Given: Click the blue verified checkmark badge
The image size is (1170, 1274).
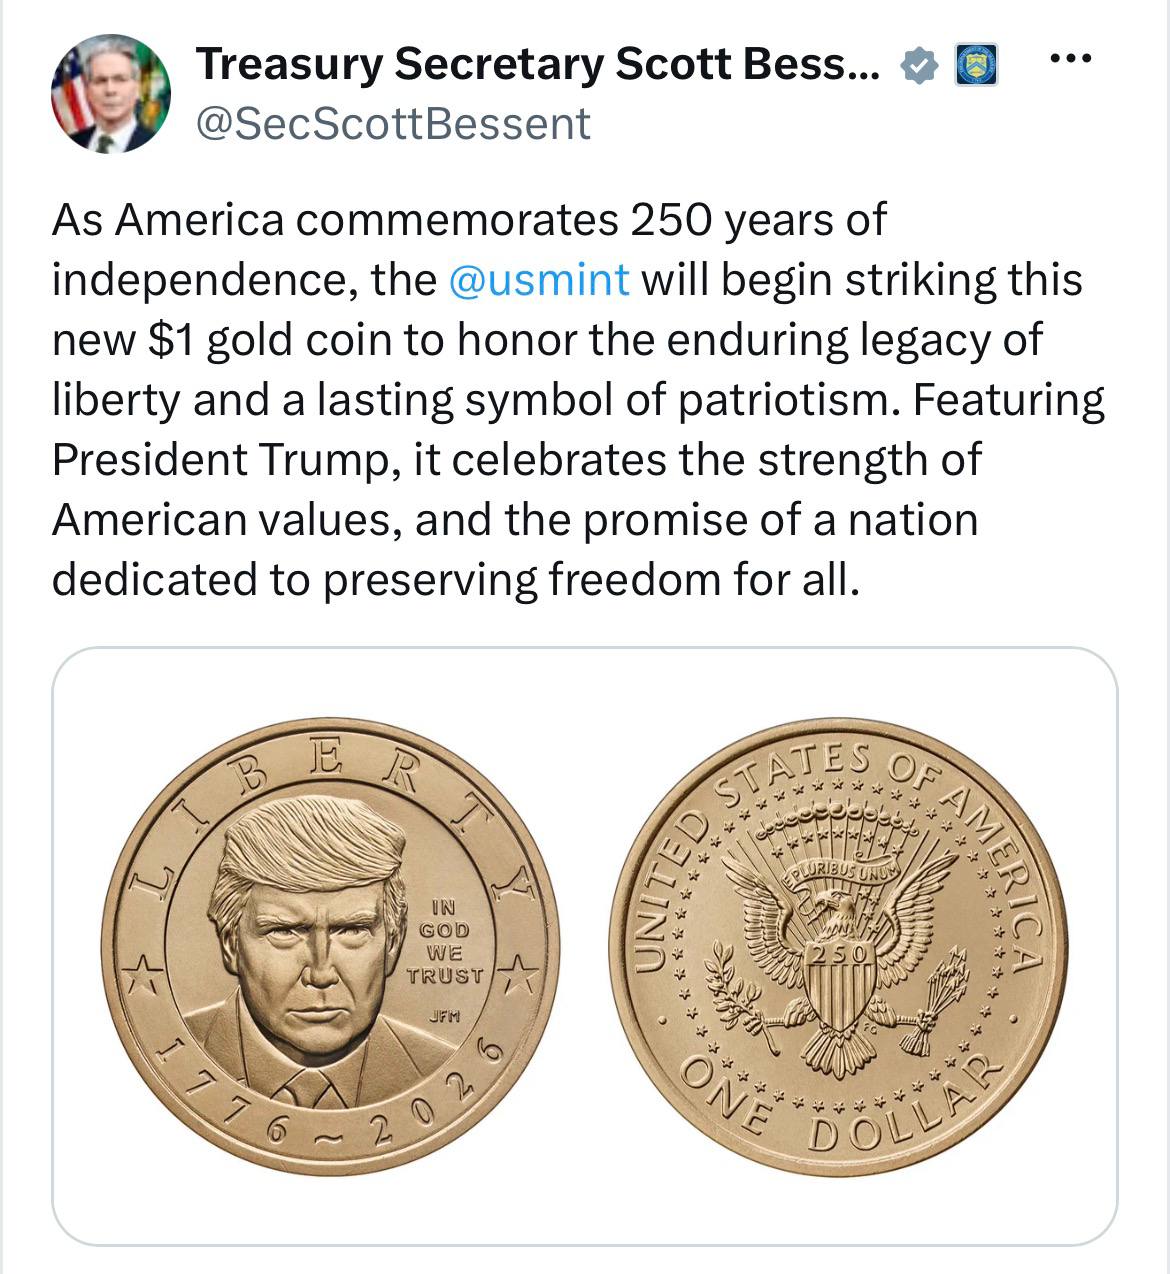Looking at the screenshot, I should (920, 67).
